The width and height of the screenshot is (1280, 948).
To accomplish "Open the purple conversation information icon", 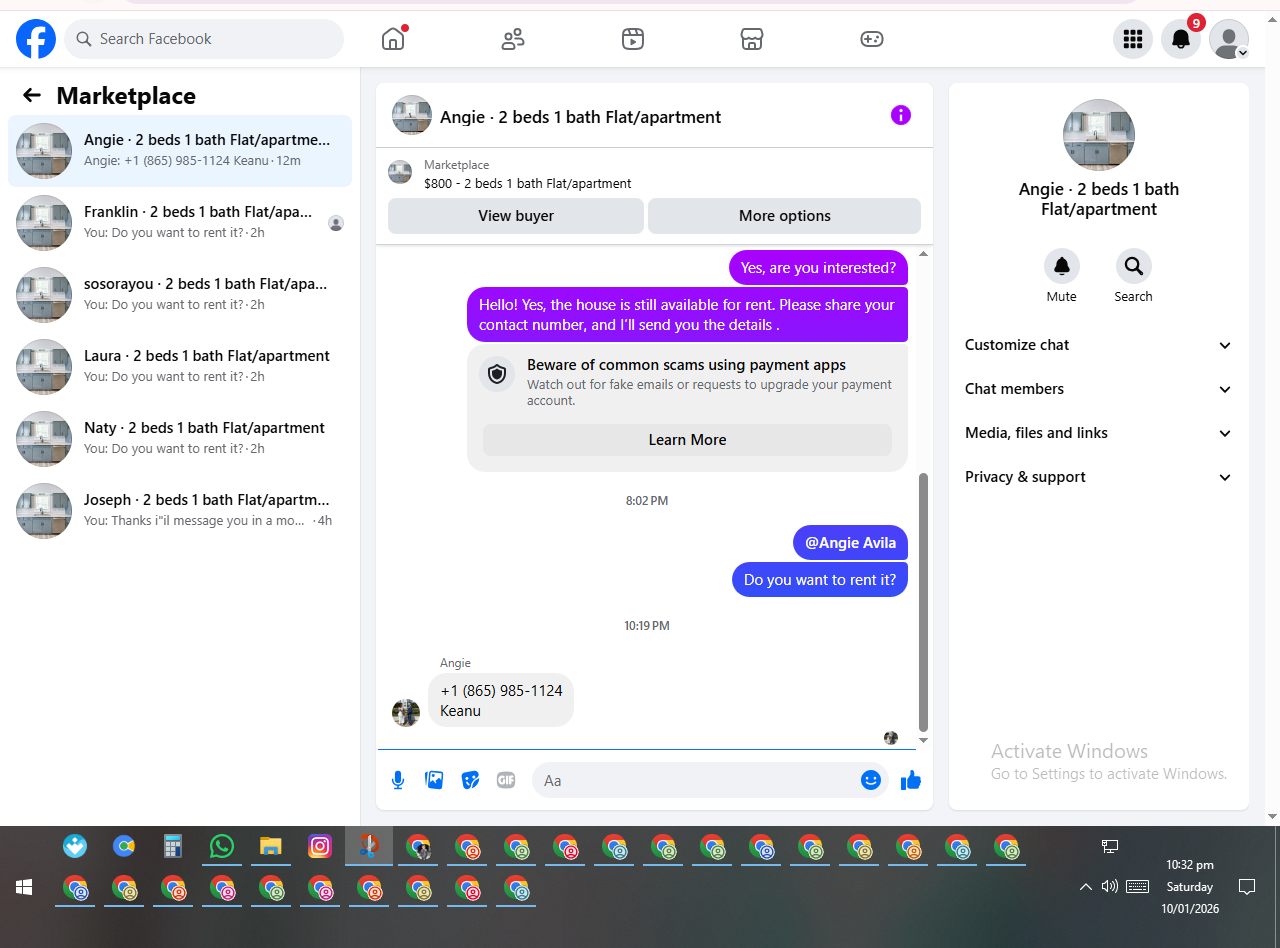I will (x=901, y=115).
